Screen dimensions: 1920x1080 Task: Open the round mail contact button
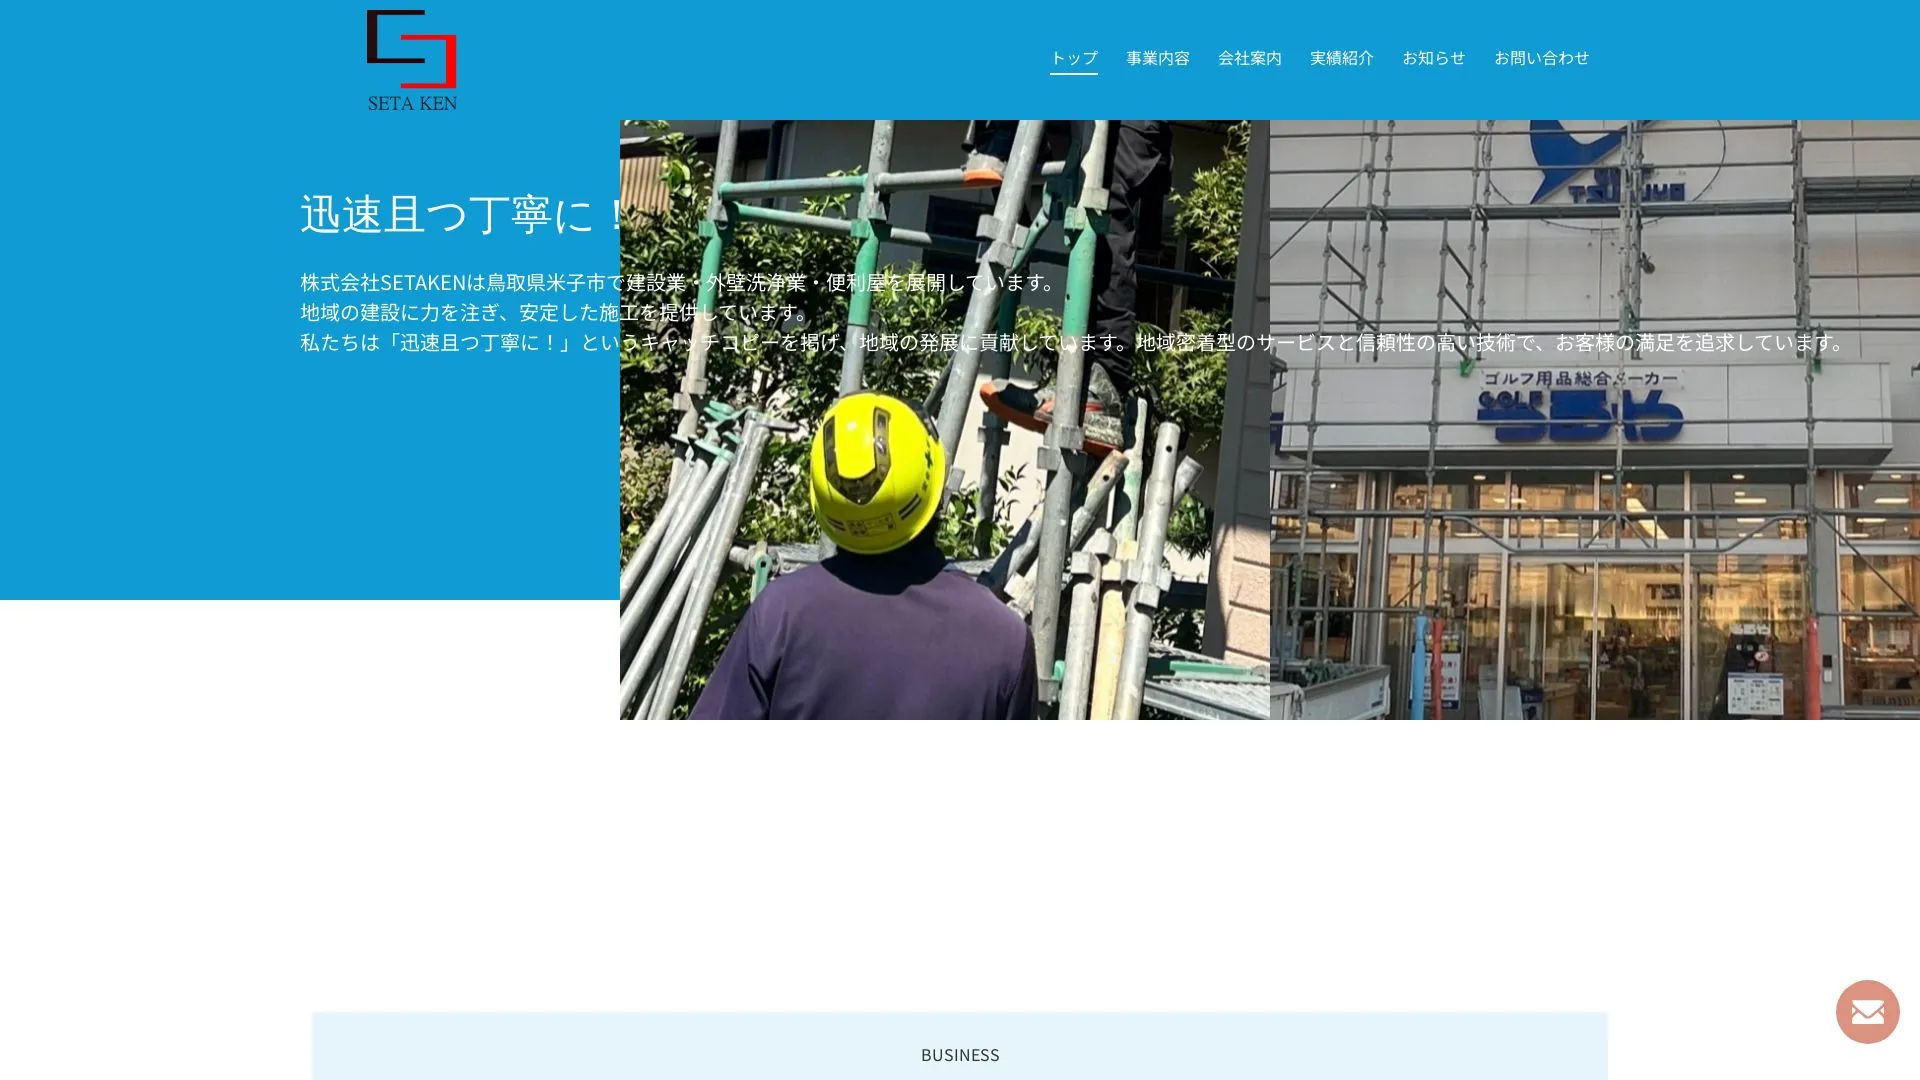coord(1867,1011)
